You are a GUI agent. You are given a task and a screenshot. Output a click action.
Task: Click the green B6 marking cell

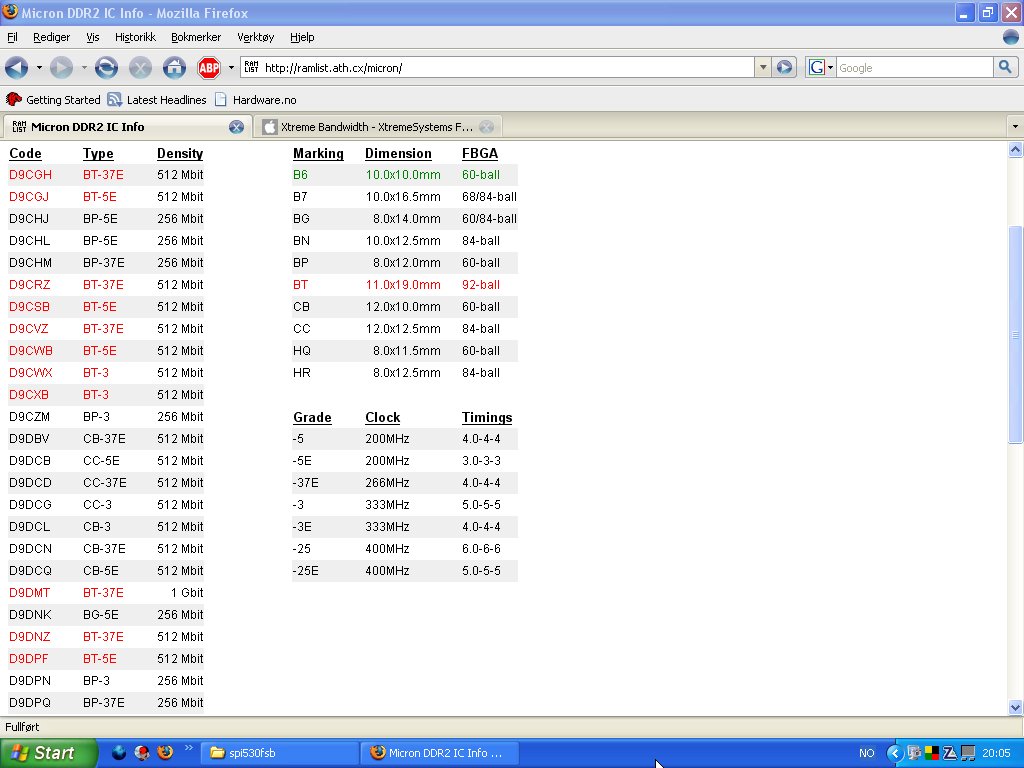coord(300,175)
